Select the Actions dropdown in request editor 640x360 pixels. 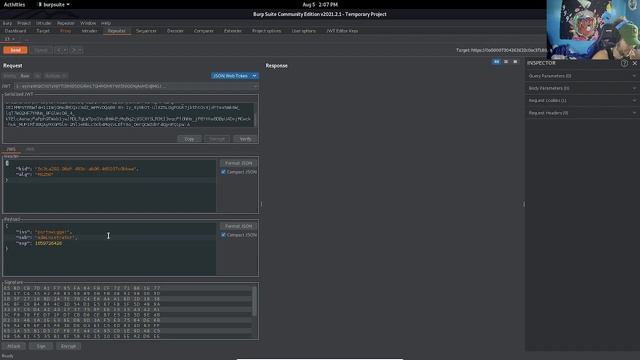click(x=56, y=76)
